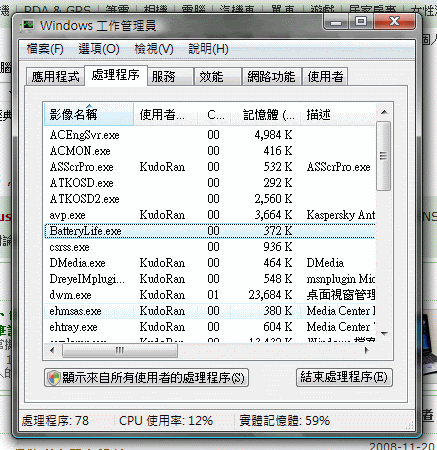
Task: Click CPU 使用率: 12% in status bar
Action: coord(166,421)
